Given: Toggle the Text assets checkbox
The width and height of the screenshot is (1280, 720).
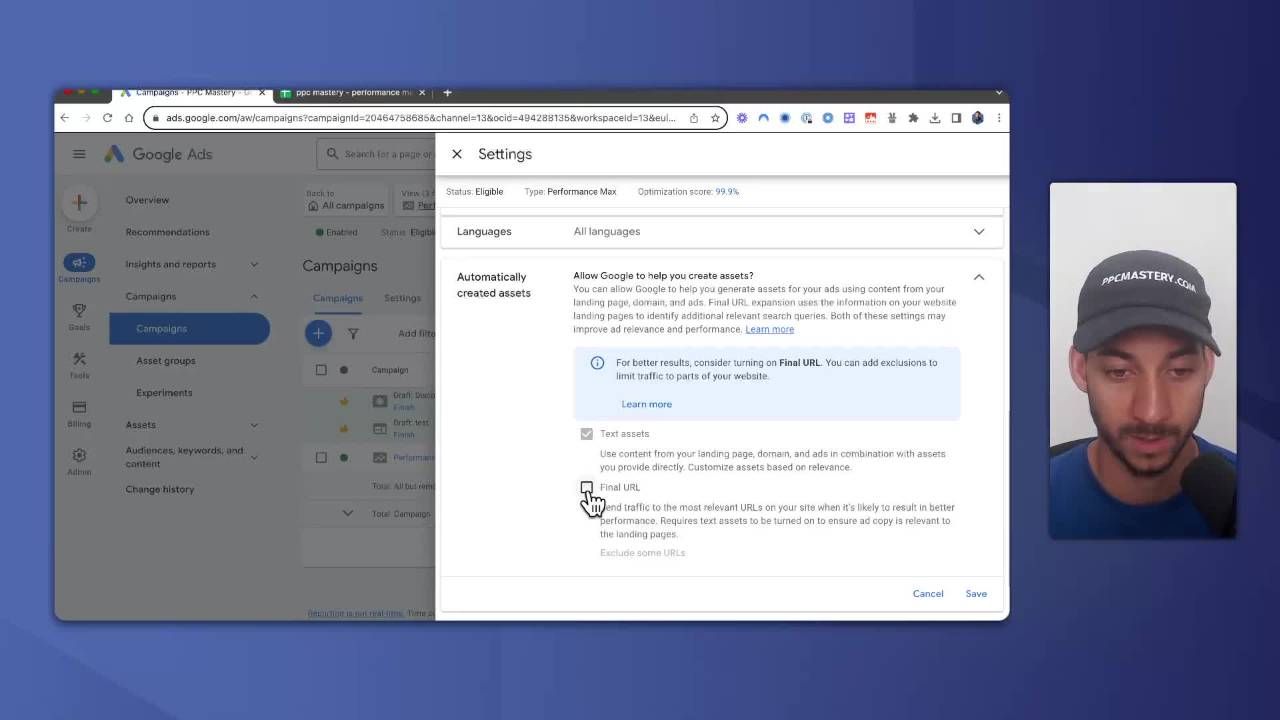Looking at the screenshot, I should 587,434.
